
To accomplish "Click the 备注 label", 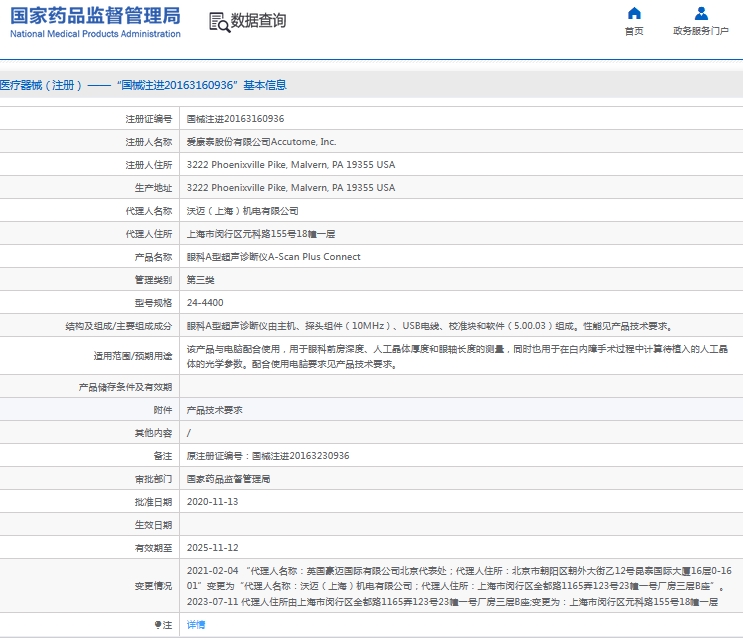I will (163, 456).
